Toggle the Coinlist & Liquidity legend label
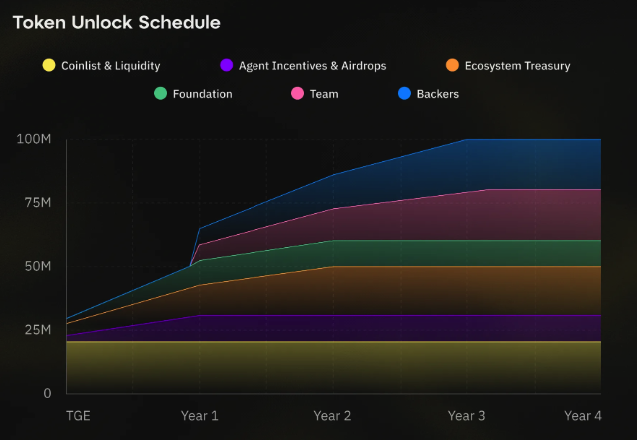The height and width of the screenshot is (440, 637). click(x=110, y=66)
